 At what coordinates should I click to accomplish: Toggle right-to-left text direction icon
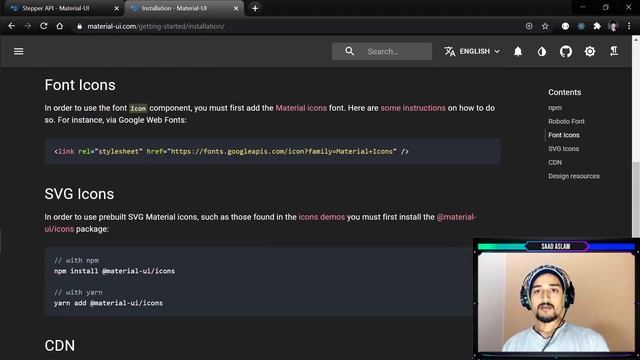[x=613, y=51]
